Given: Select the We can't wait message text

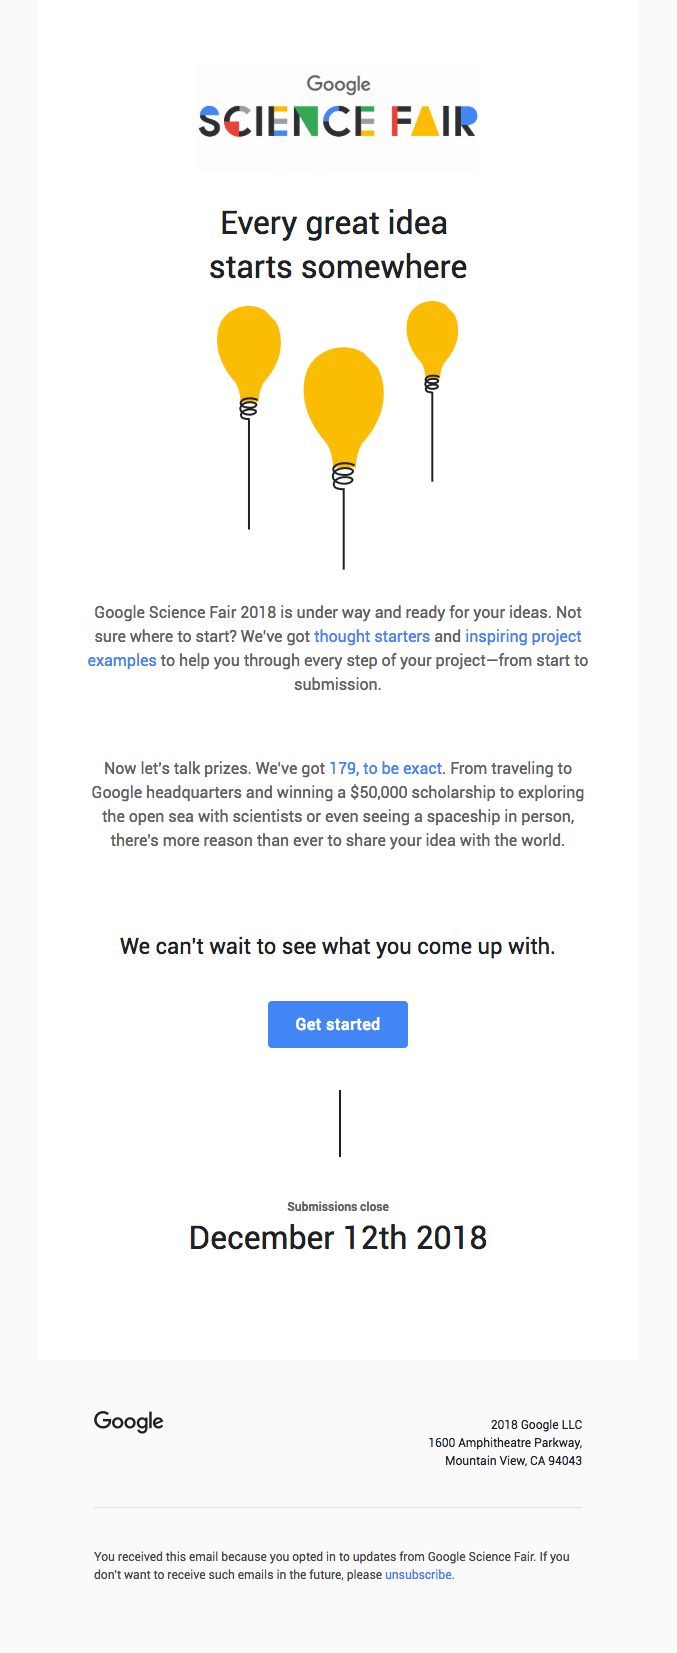Looking at the screenshot, I should (337, 946).
